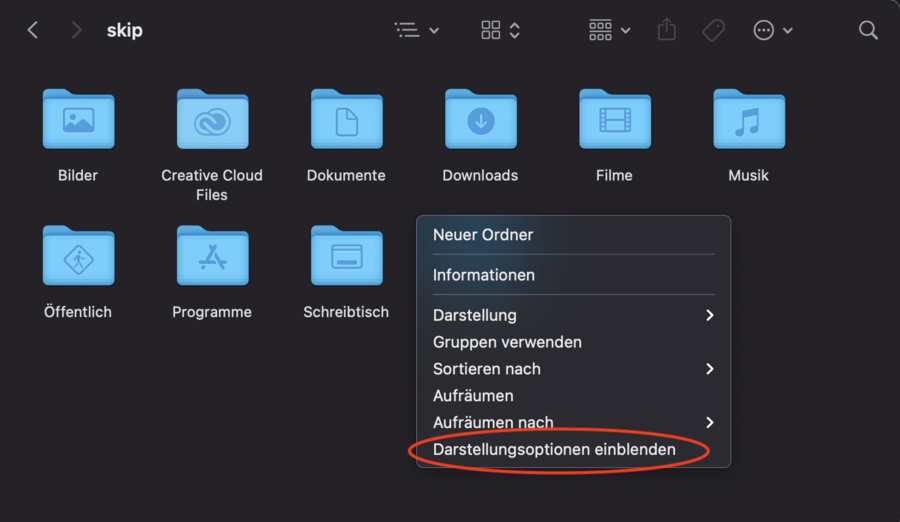Open the list view options icon
This screenshot has height=522, width=900.
(408, 30)
